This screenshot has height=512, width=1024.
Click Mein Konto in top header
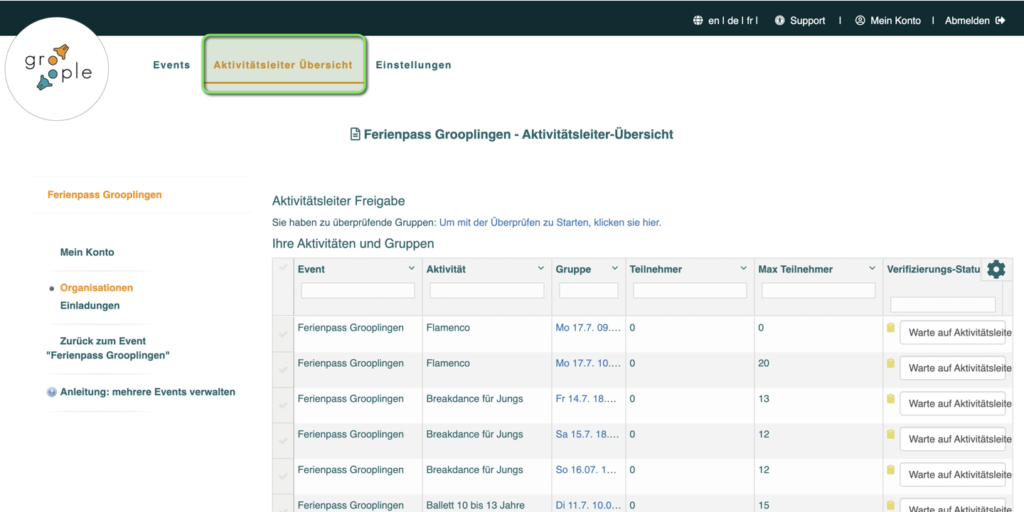point(895,21)
